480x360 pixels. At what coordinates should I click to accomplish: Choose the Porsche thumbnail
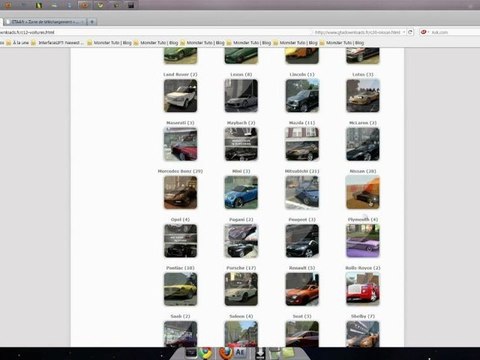(x=241, y=289)
